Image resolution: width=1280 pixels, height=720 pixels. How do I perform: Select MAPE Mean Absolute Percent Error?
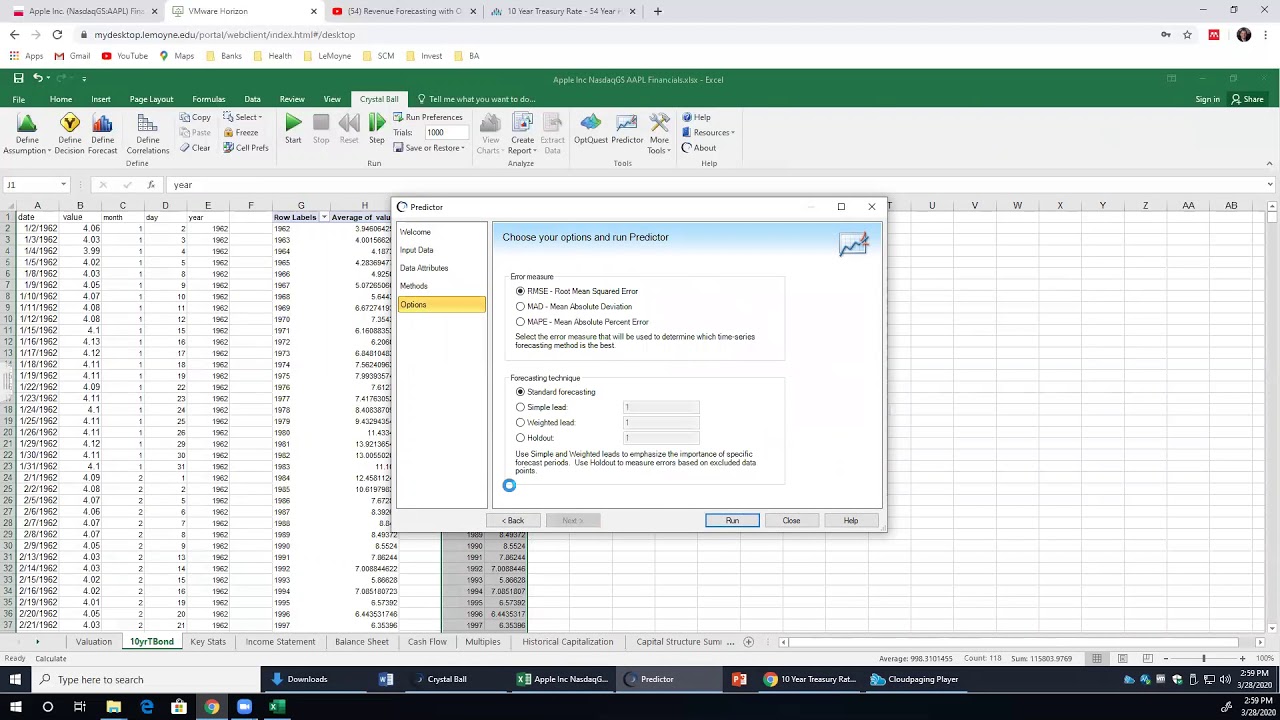coord(520,322)
